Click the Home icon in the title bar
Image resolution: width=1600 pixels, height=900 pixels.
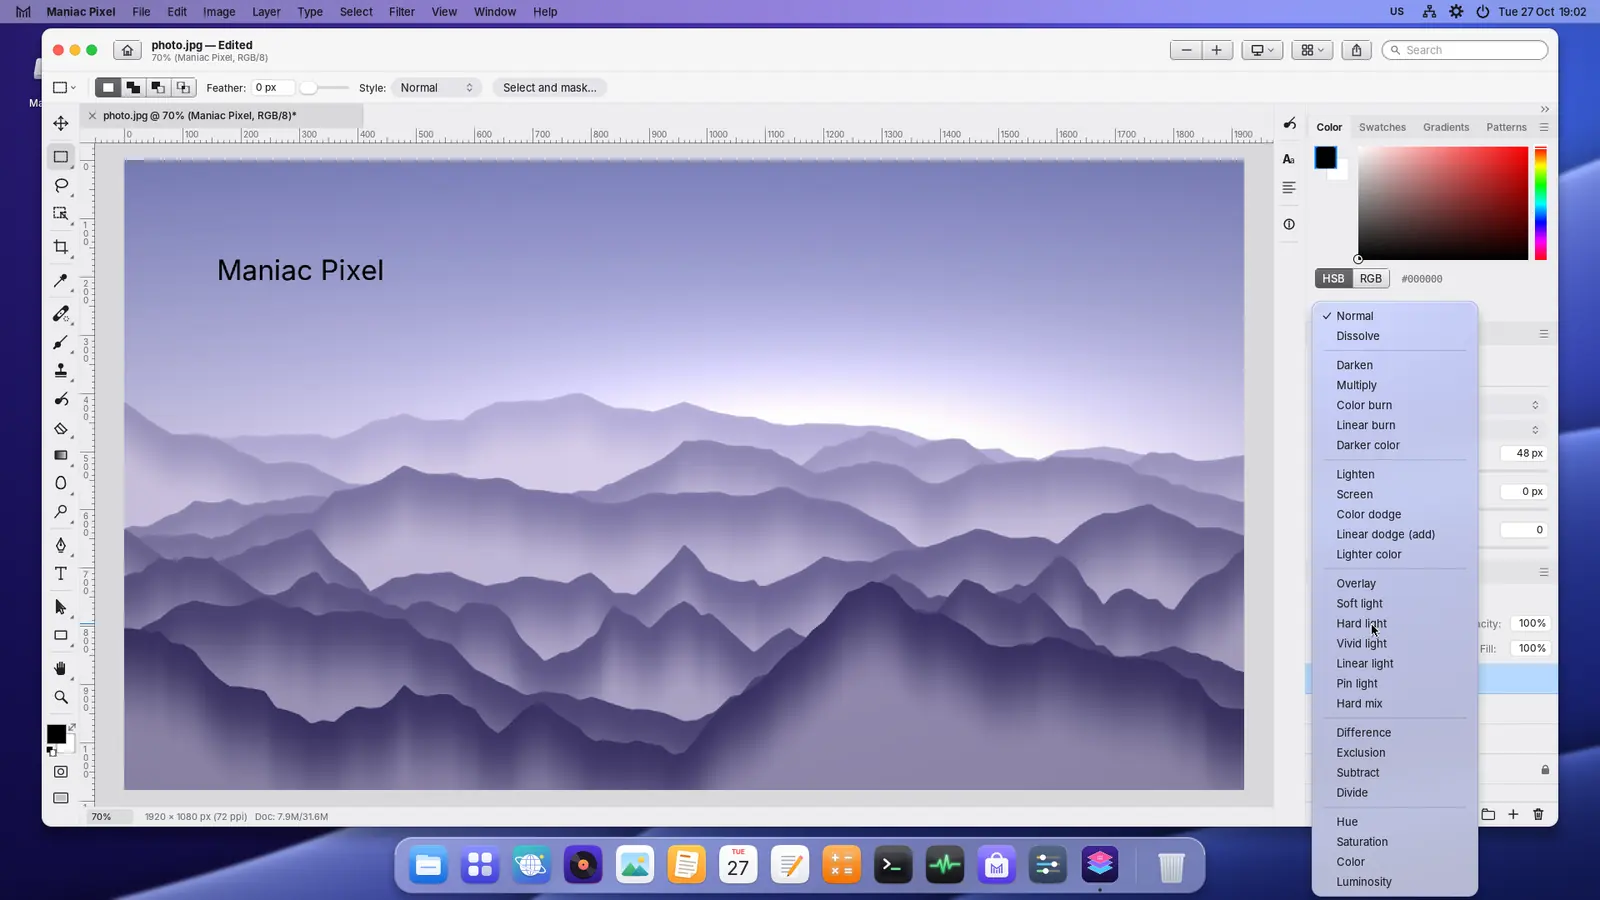click(127, 50)
